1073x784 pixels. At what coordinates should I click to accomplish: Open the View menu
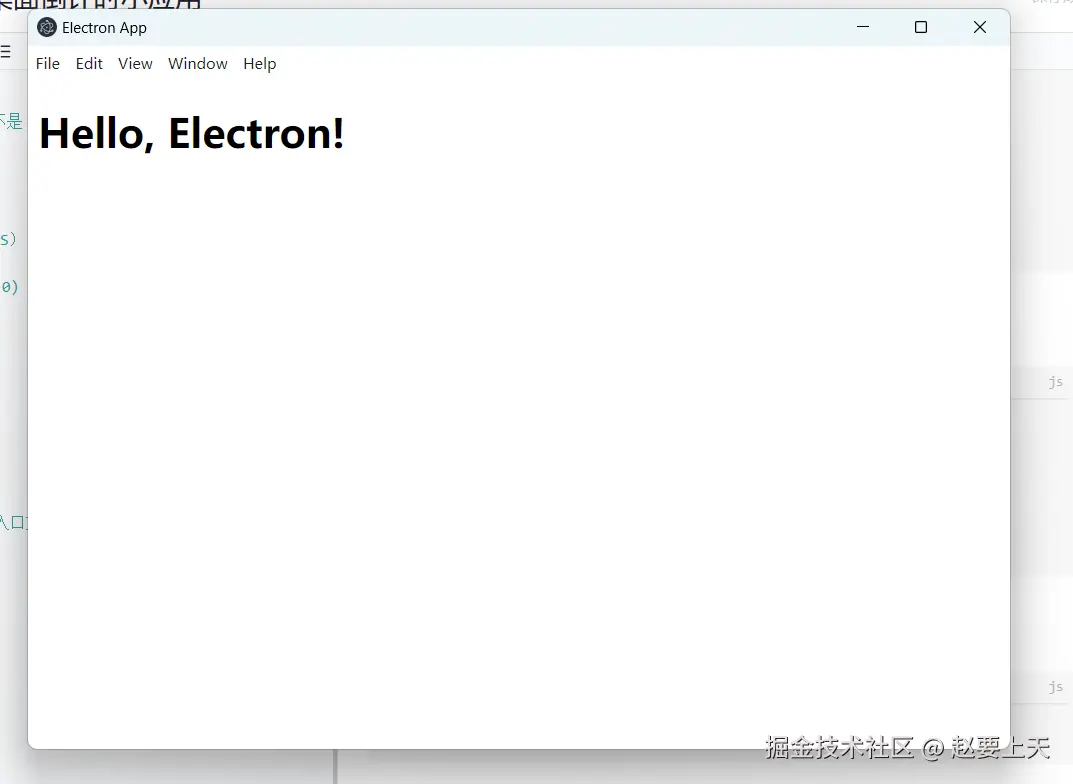tap(135, 64)
